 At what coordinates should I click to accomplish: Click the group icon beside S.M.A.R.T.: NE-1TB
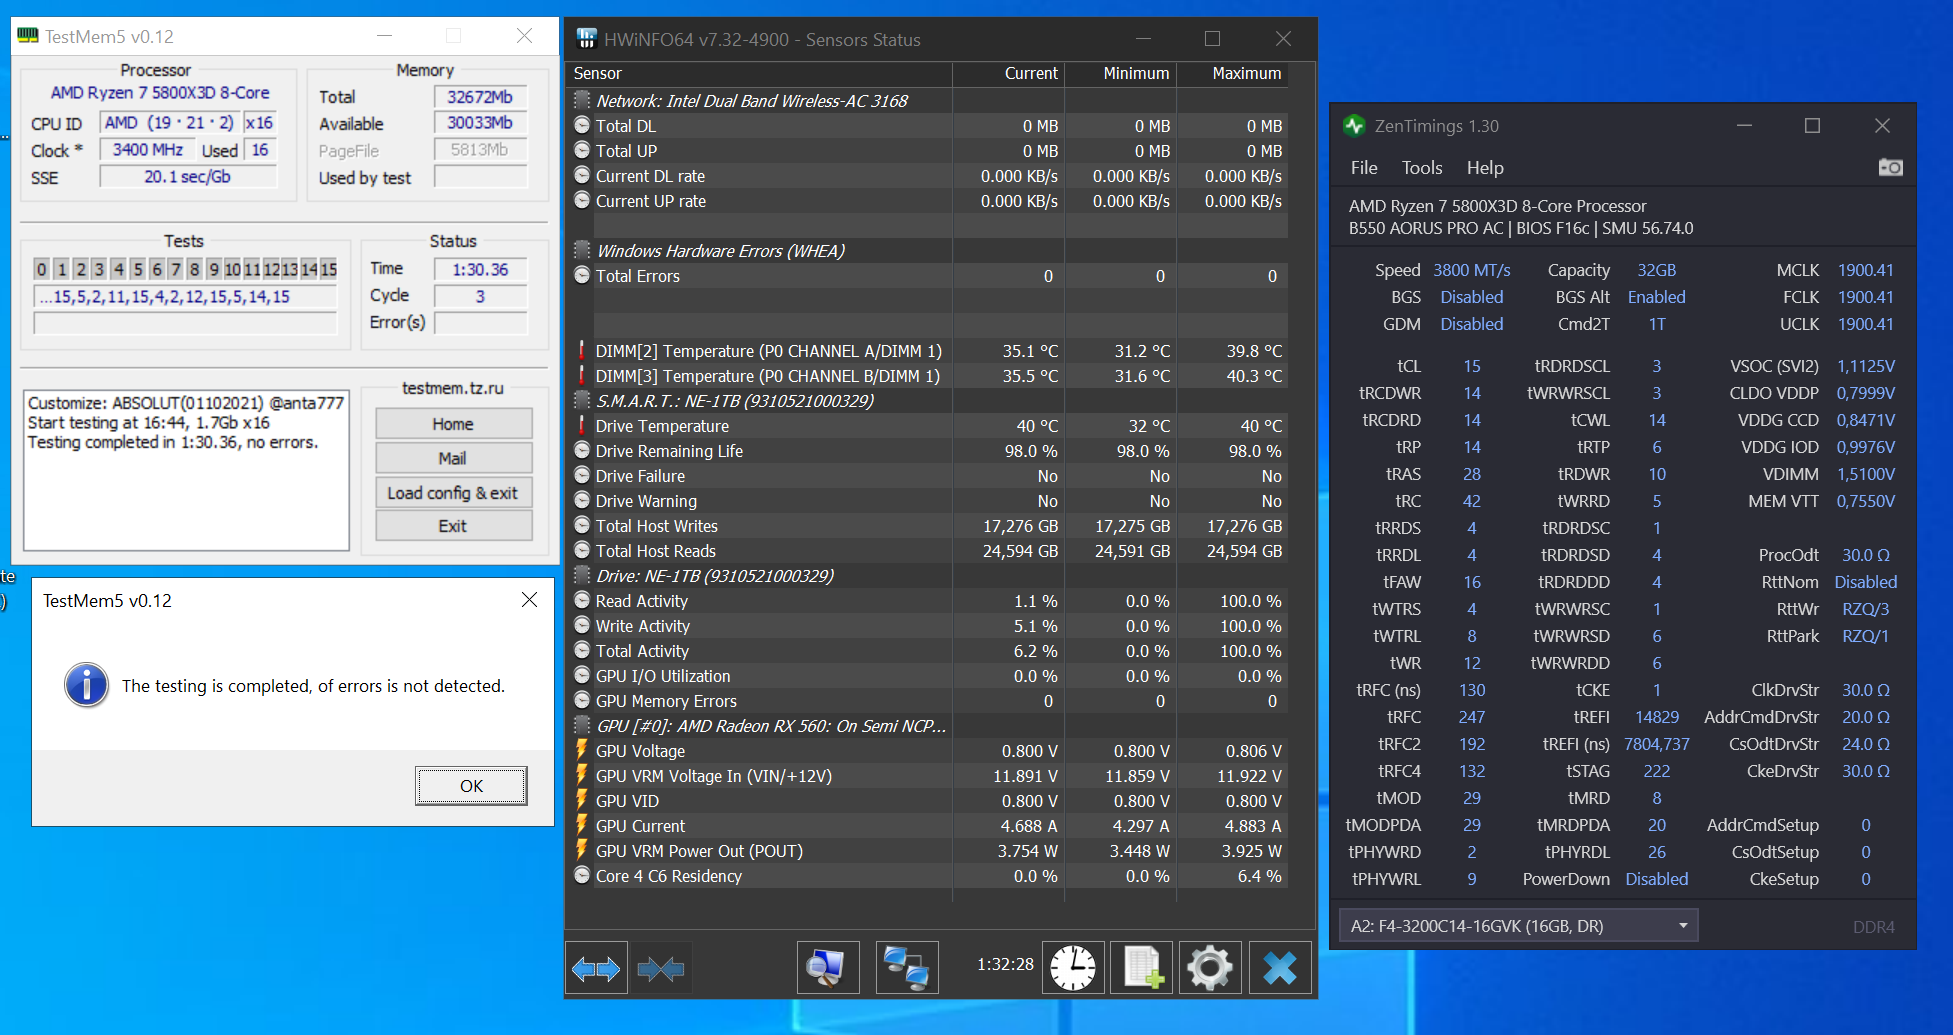click(x=582, y=401)
